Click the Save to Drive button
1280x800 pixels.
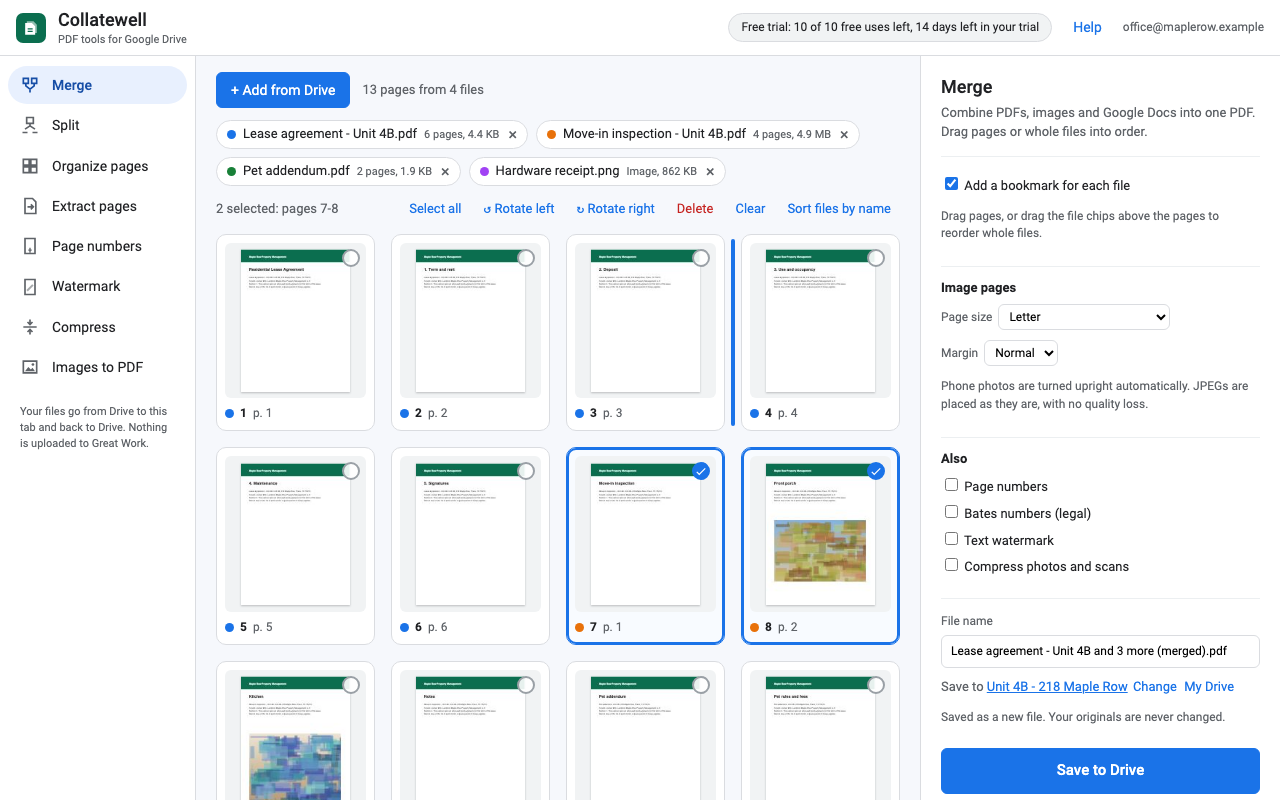[1100, 770]
